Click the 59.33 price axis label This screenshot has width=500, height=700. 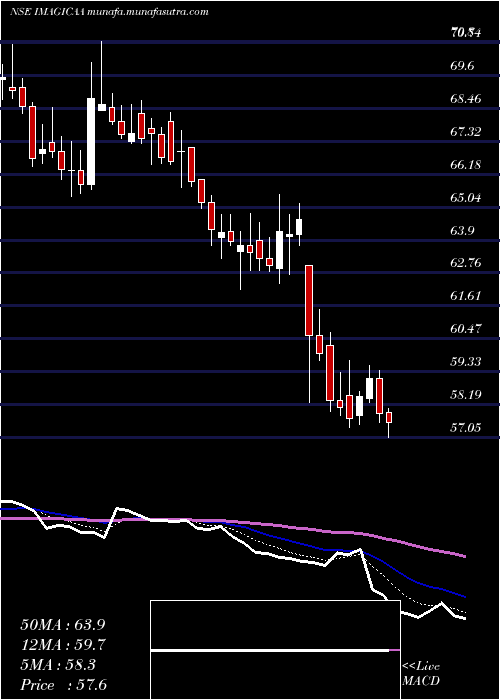point(466,361)
